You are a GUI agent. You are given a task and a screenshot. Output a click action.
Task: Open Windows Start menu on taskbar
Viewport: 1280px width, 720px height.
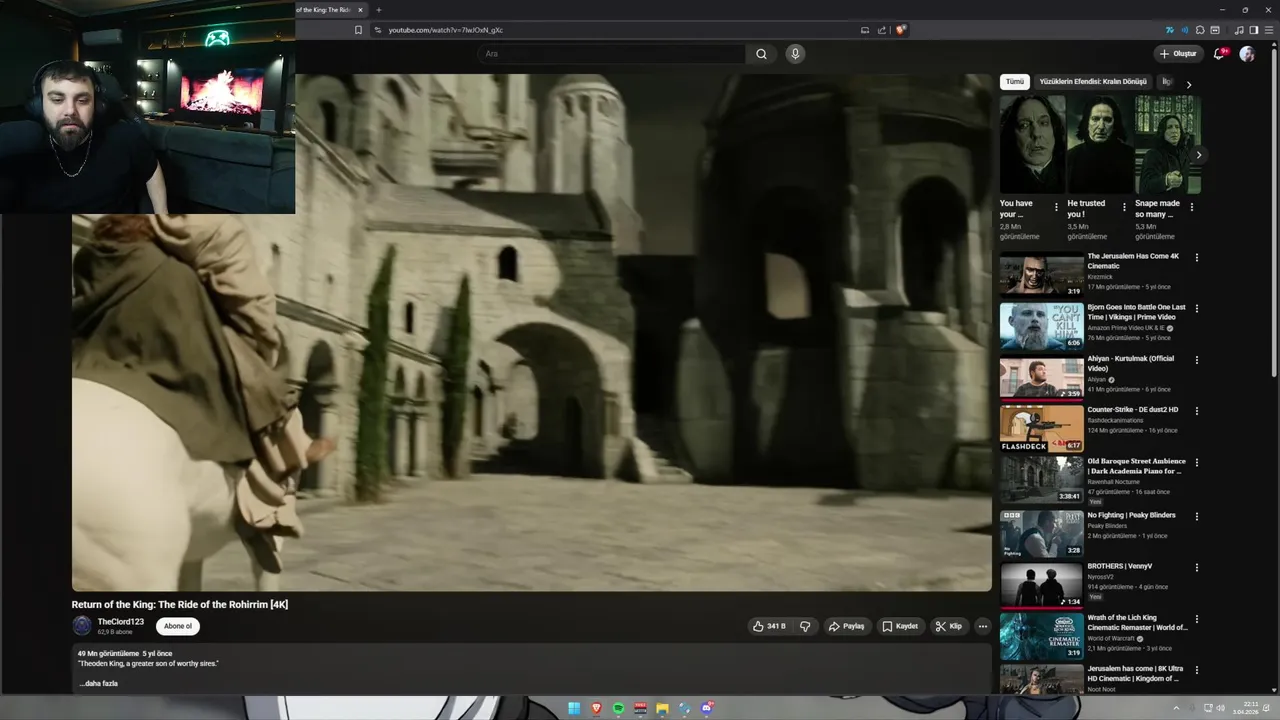pos(574,708)
